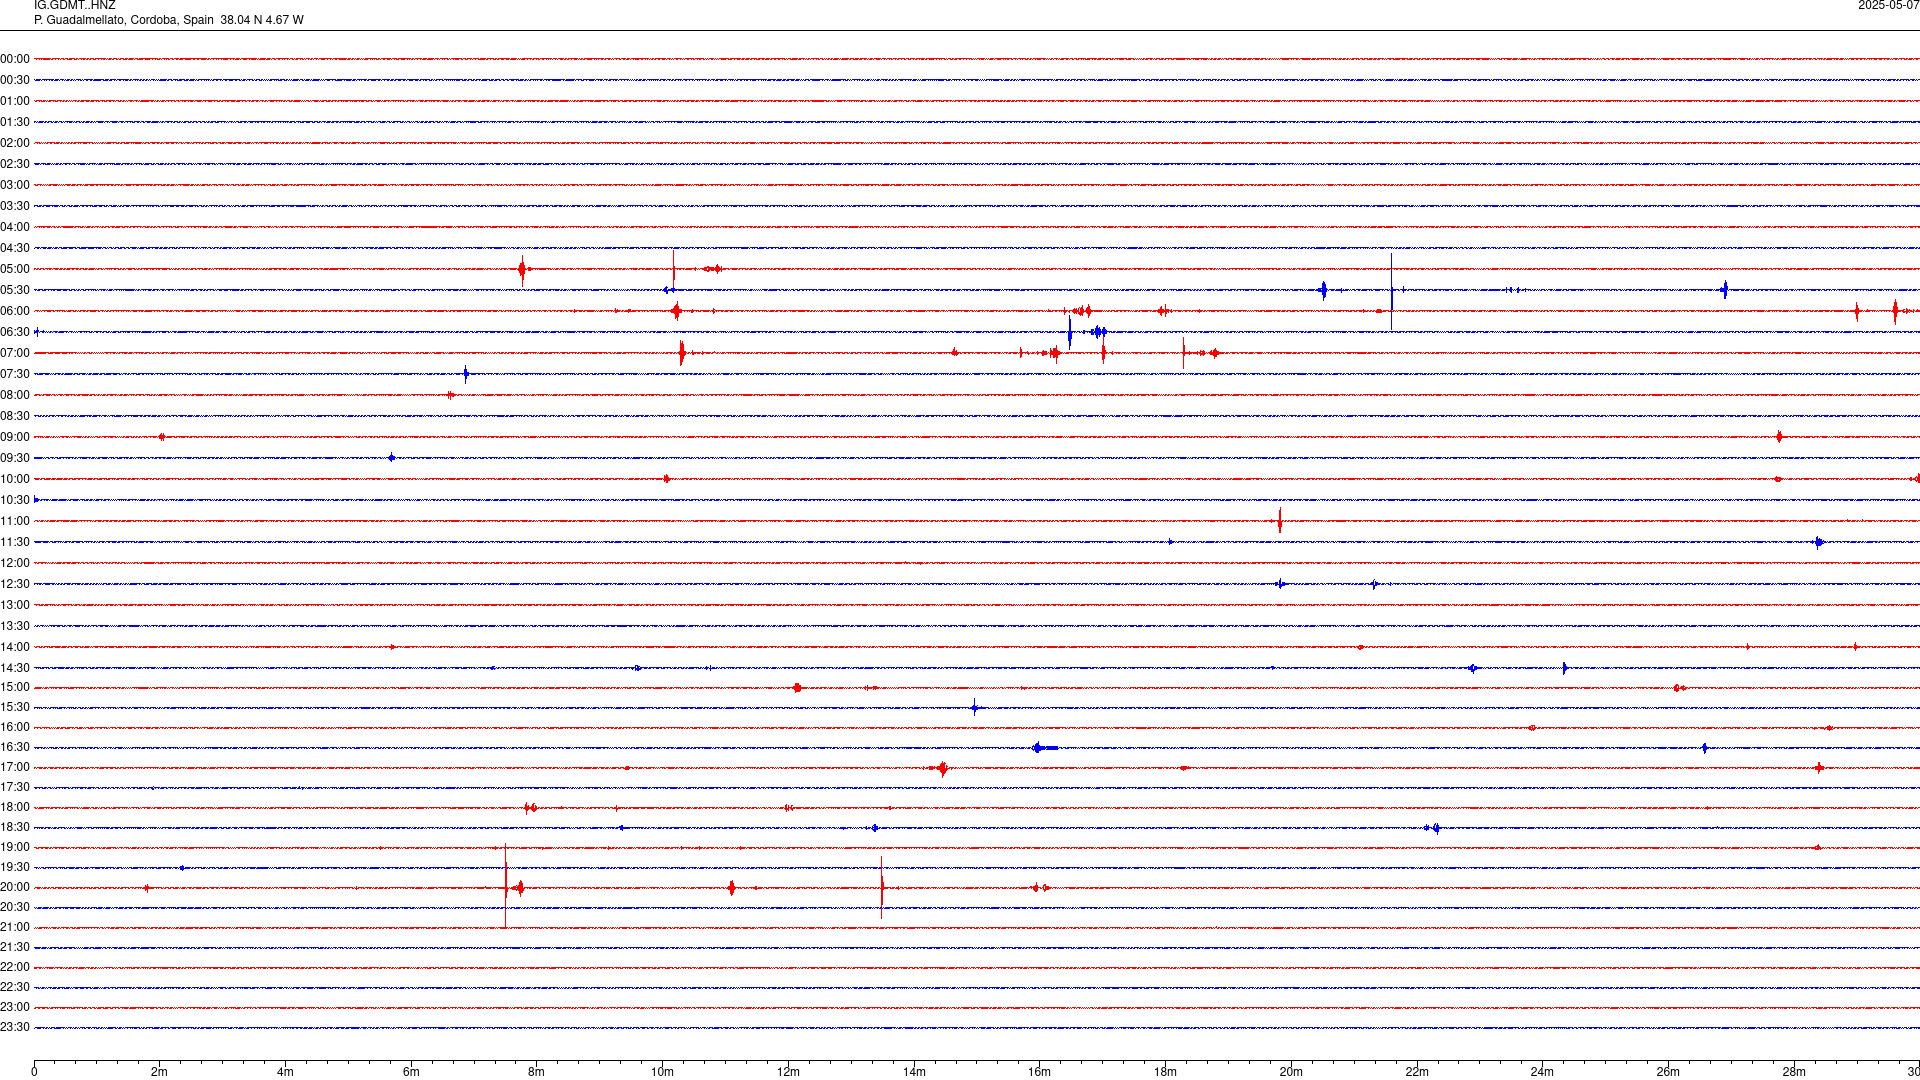
Task: Click the red event near 14.5m on 17:00 trace
Action: point(941,768)
